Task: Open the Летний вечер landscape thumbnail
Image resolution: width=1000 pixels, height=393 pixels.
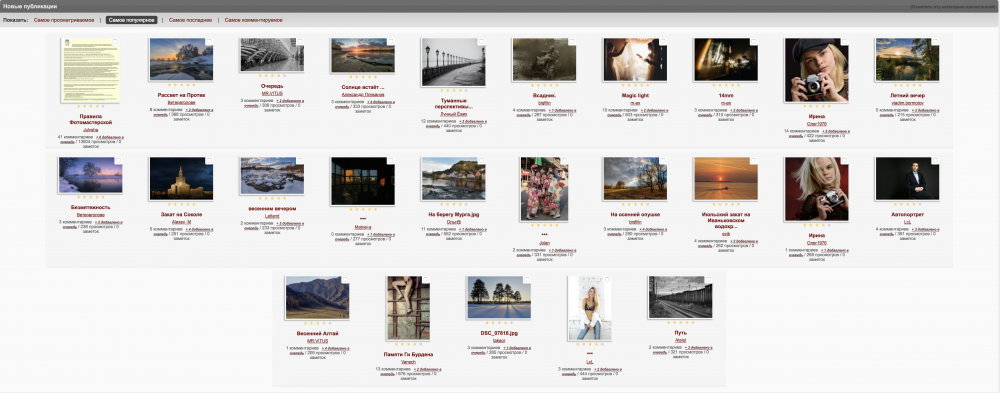Action: pos(908,59)
